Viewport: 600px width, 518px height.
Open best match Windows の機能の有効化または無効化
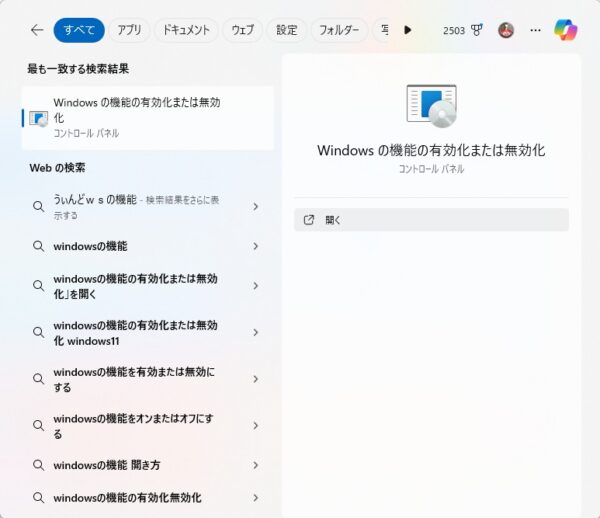pyautogui.click(x=148, y=118)
